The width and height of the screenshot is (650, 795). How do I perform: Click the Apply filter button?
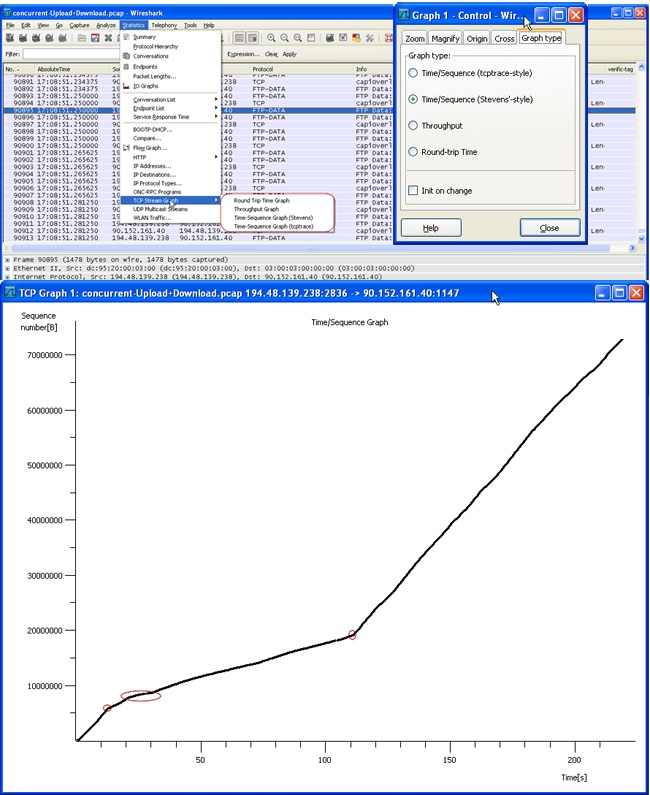tap(290, 54)
